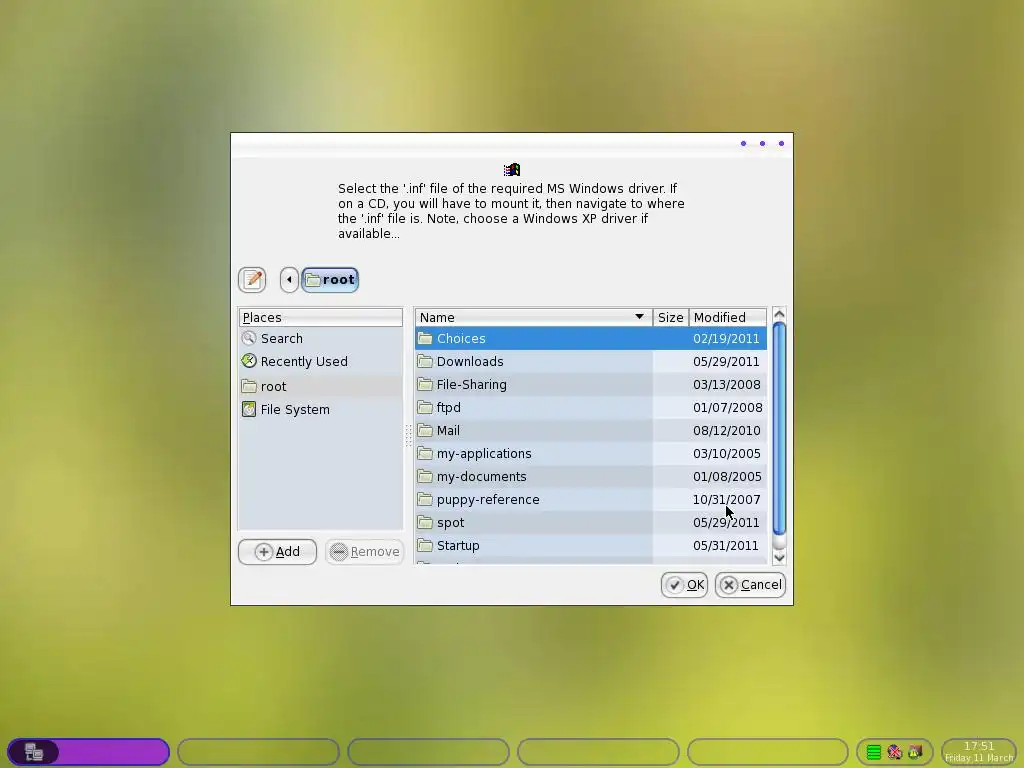Viewport: 1024px width, 768px height.
Task: Click the 05/31/2011 date for Startup
Action: (x=726, y=545)
